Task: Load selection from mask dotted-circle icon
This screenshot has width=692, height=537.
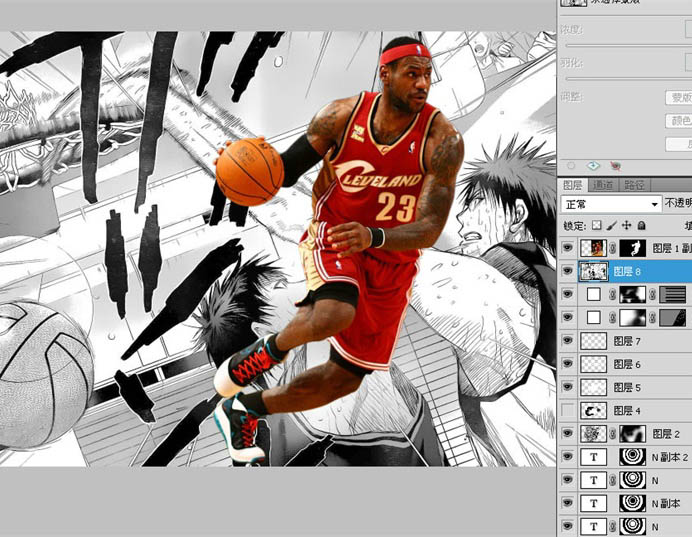Action: pos(571,166)
